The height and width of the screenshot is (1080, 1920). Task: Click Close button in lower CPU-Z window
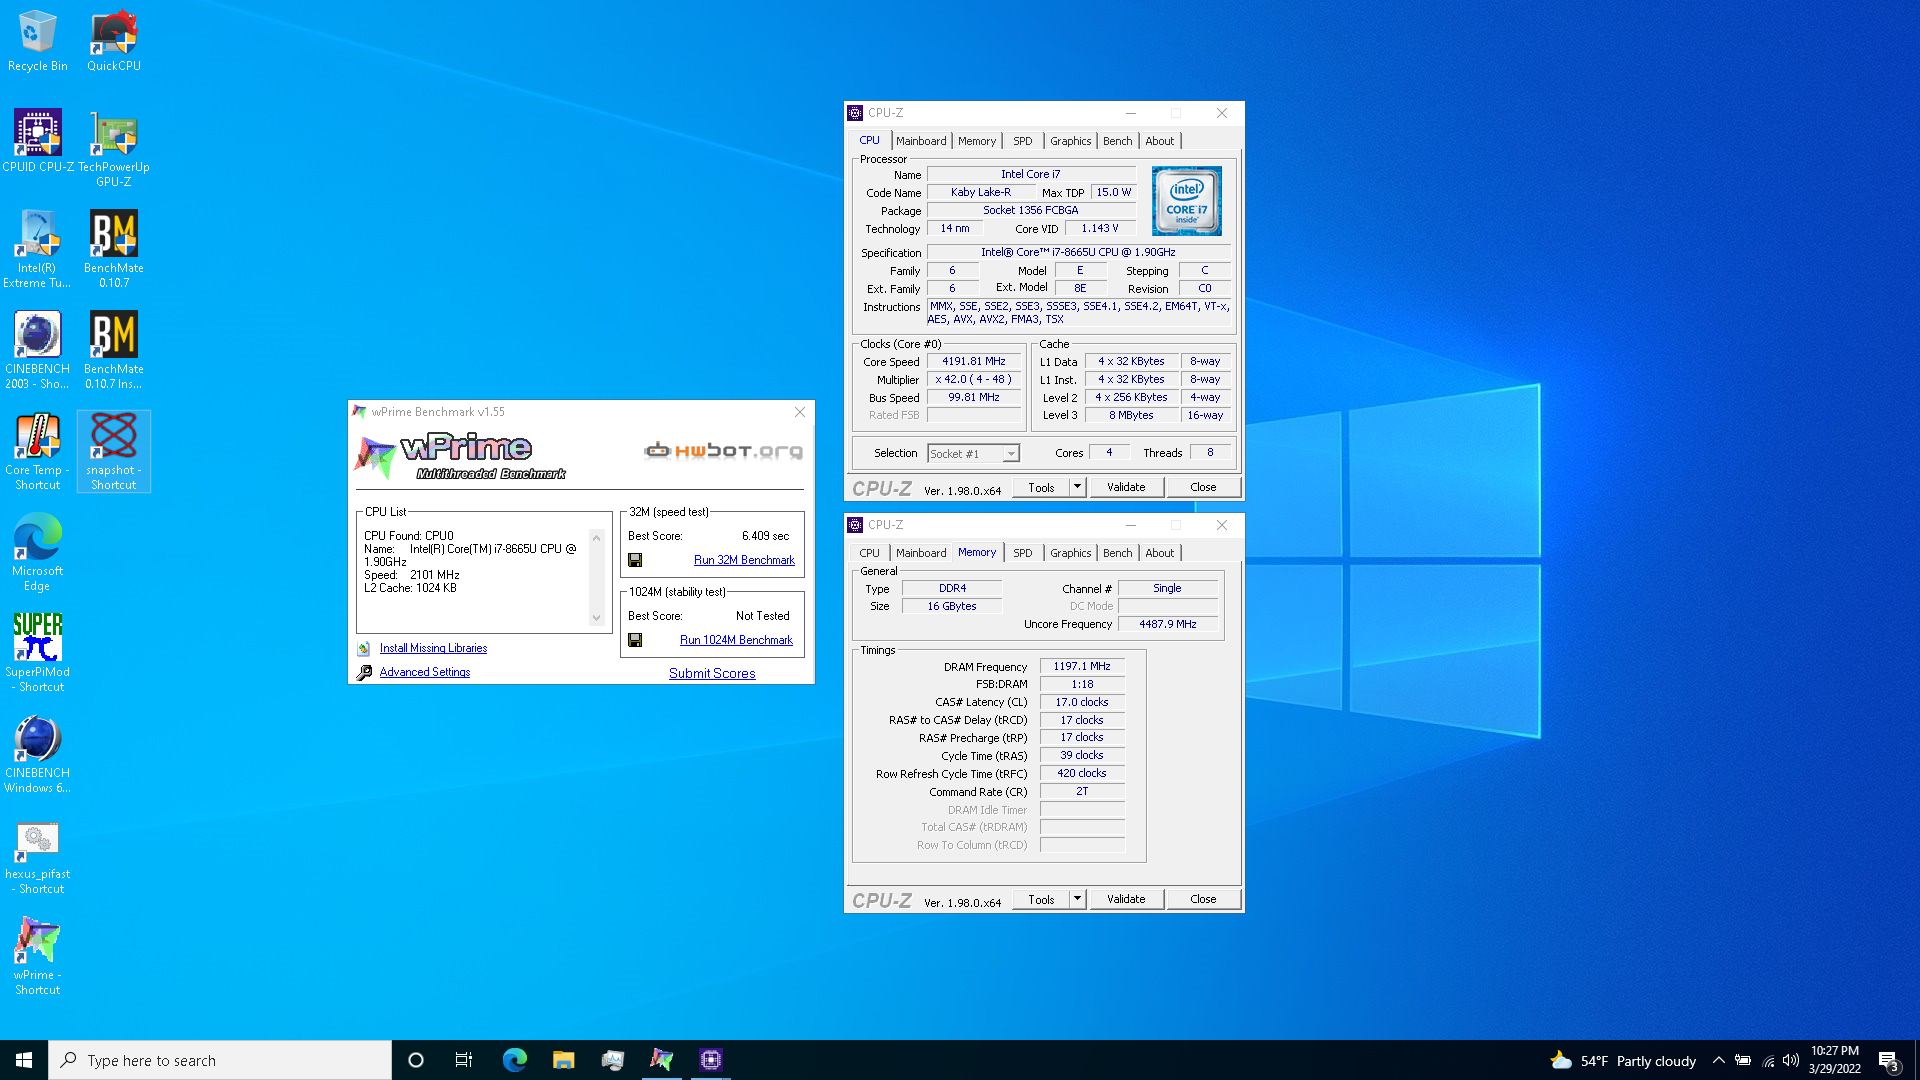(x=1203, y=899)
